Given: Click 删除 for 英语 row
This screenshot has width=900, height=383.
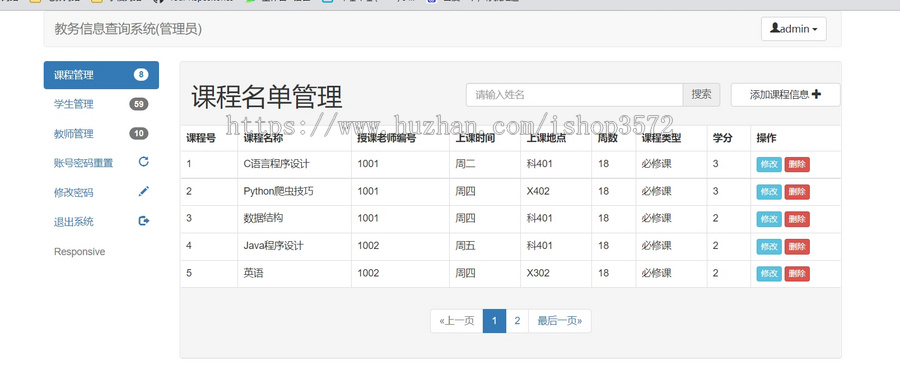Looking at the screenshot, I should click(x=797, y=274).
